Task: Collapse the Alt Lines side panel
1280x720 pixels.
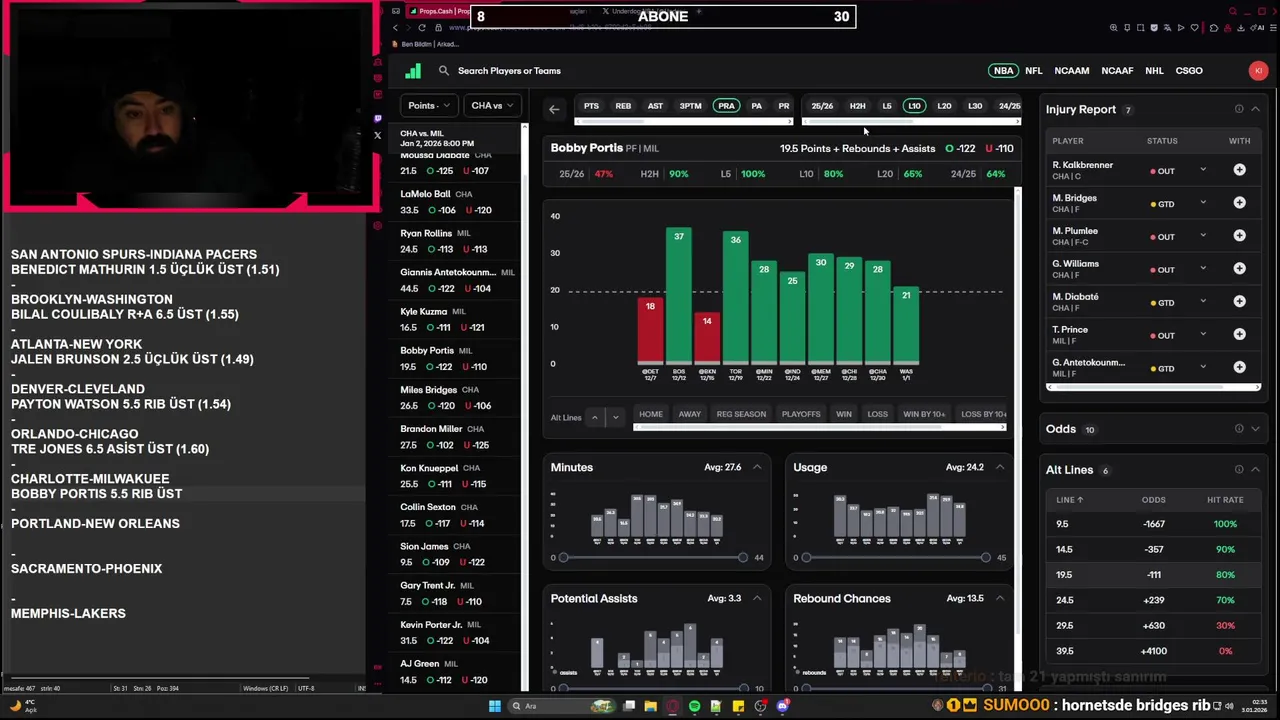Action: click(x=1255, y=470)
